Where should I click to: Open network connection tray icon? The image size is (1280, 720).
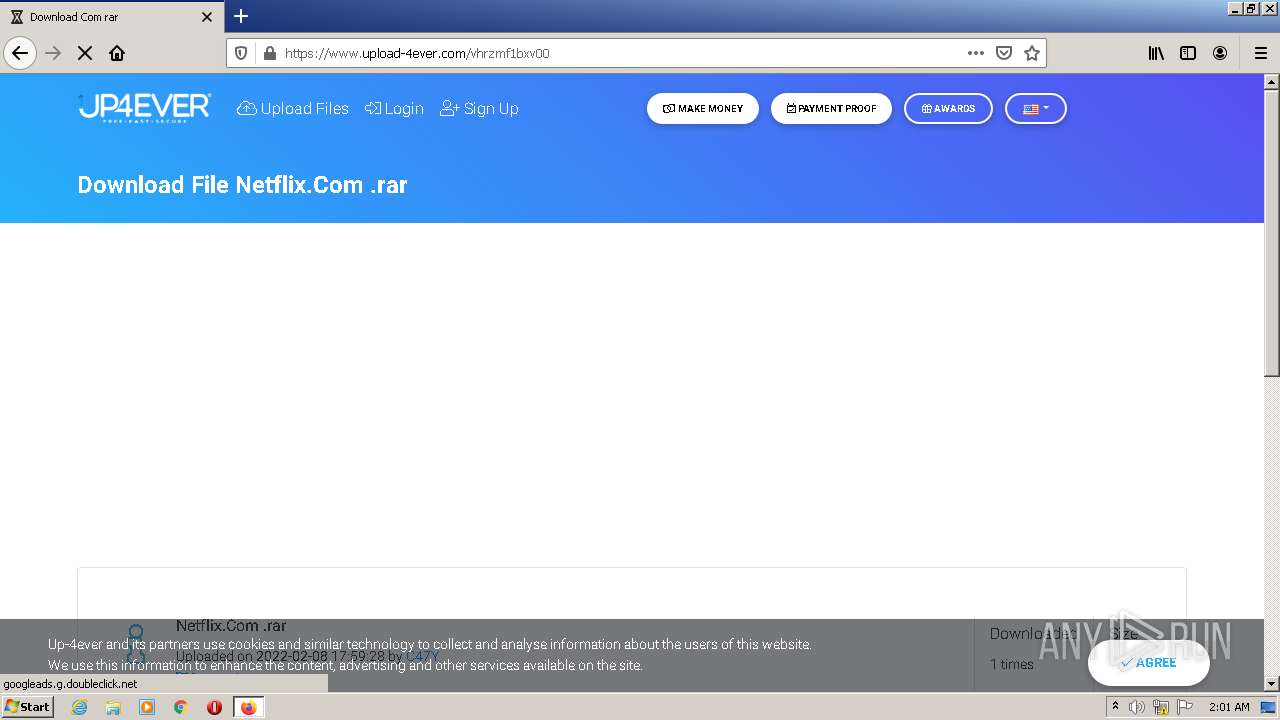pyautogui.click(x=1161, y=707)
